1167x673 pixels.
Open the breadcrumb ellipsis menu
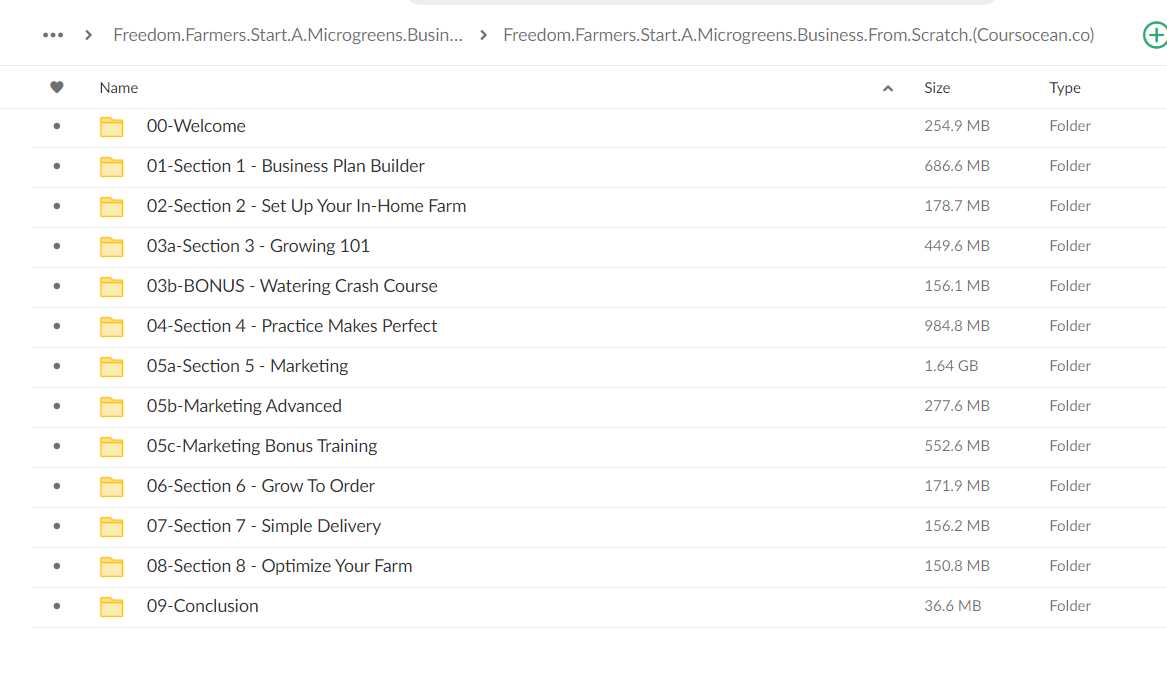tap(53, 35)
